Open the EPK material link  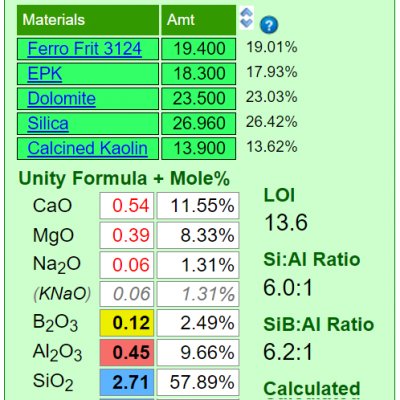pyautogui.click(x=45, y=73)
